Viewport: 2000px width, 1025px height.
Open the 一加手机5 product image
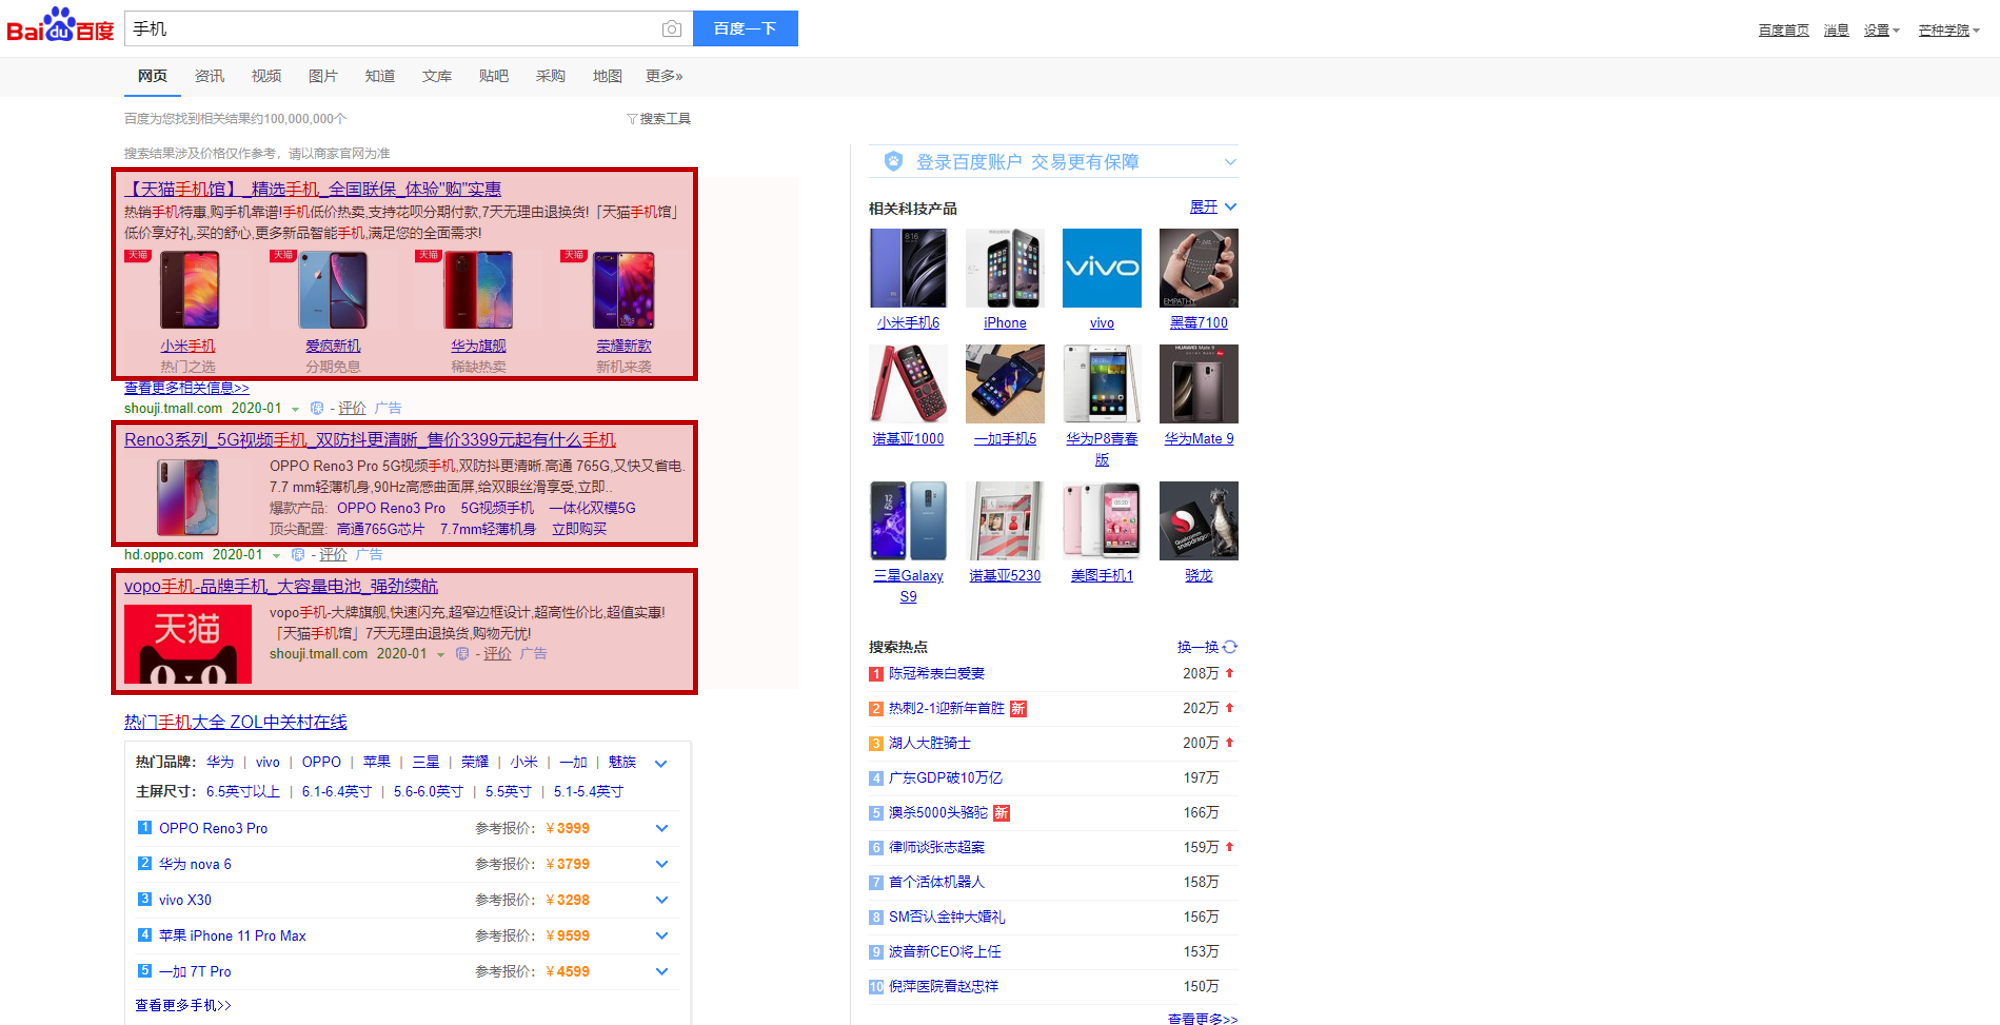[1005, 384]
